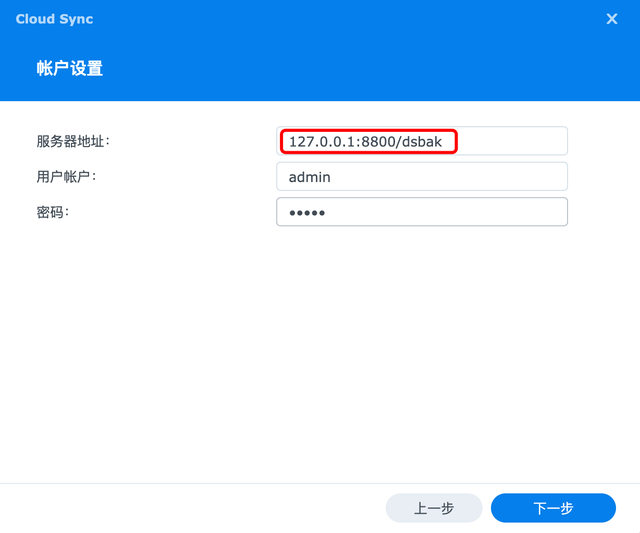
Task: Focus the user account field containing admin
Action: [x=422, y=177]
